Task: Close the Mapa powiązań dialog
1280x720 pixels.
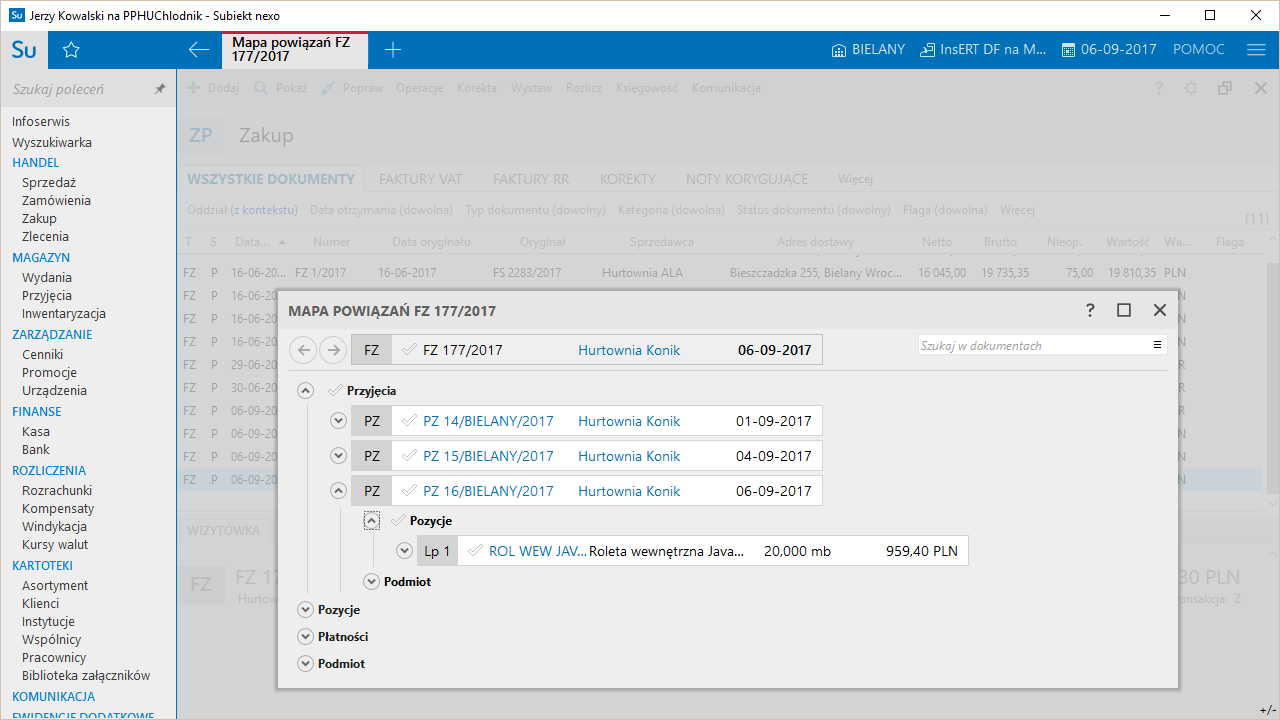Action: [1160, 311]
